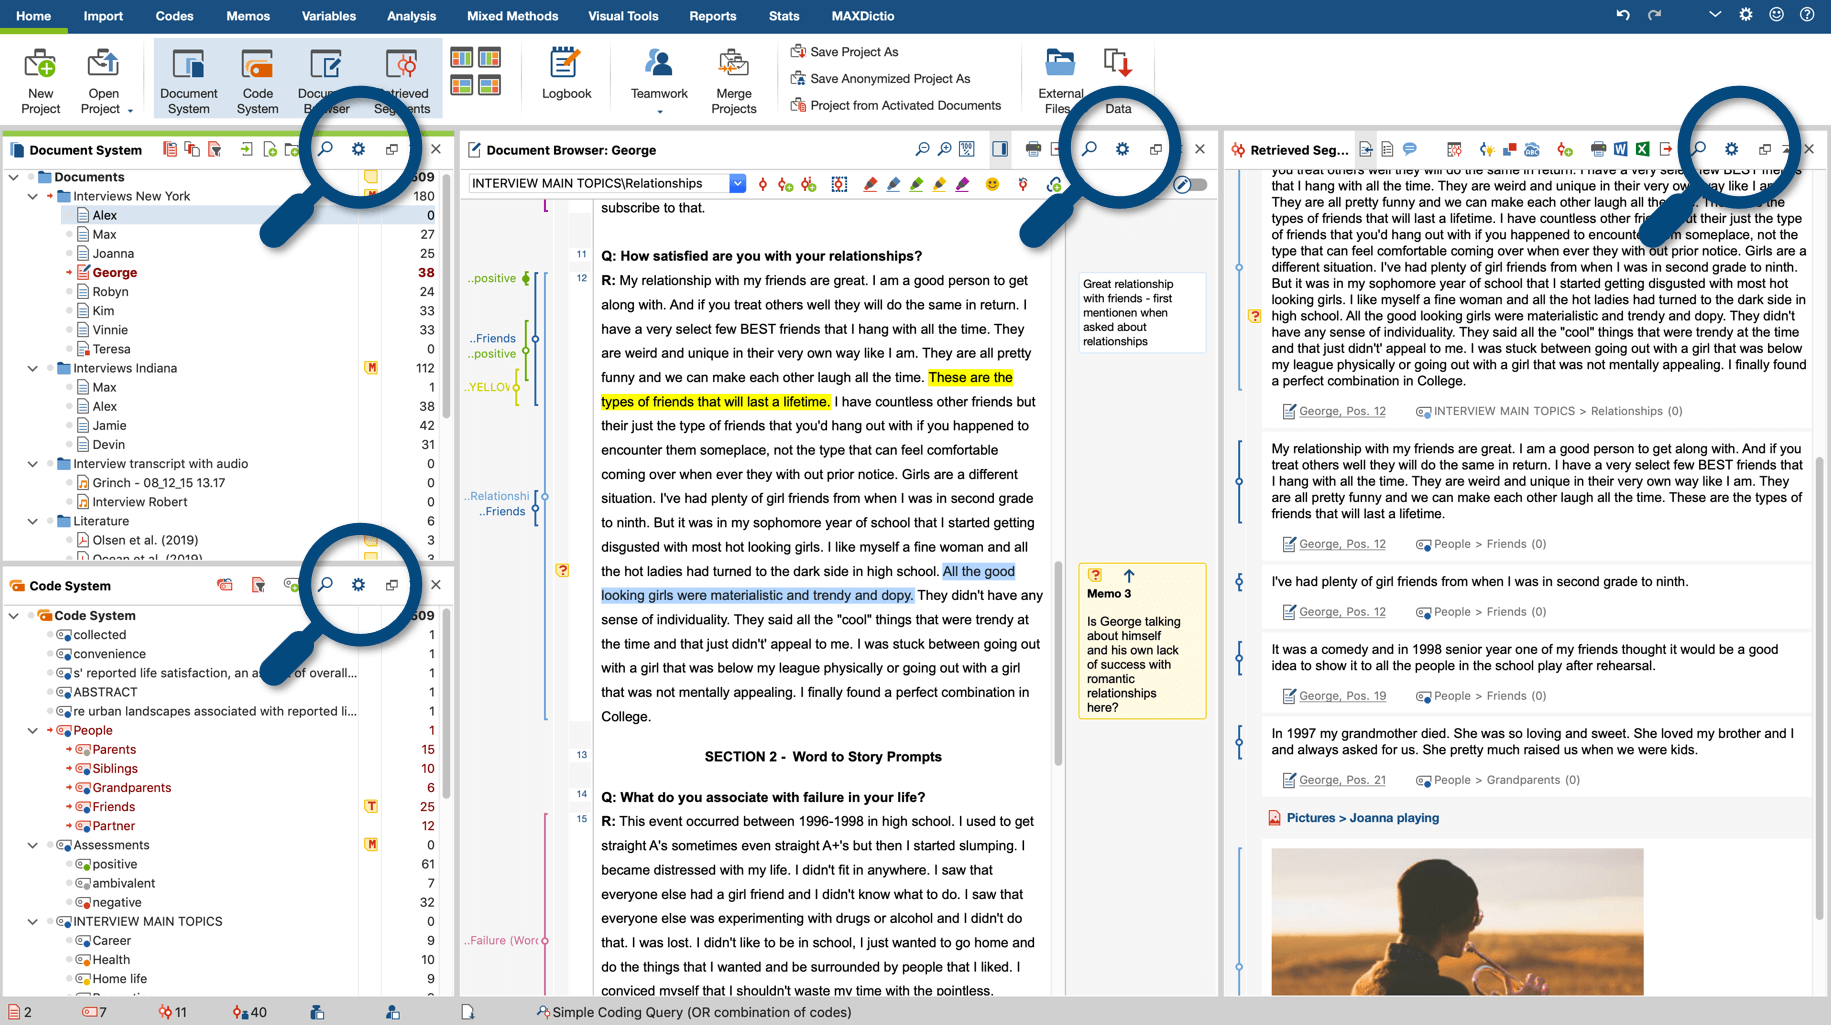Open the recent codes dropdown arrow
The height and width of the screenshot is (1025, 1831).
tap(737, 184)
